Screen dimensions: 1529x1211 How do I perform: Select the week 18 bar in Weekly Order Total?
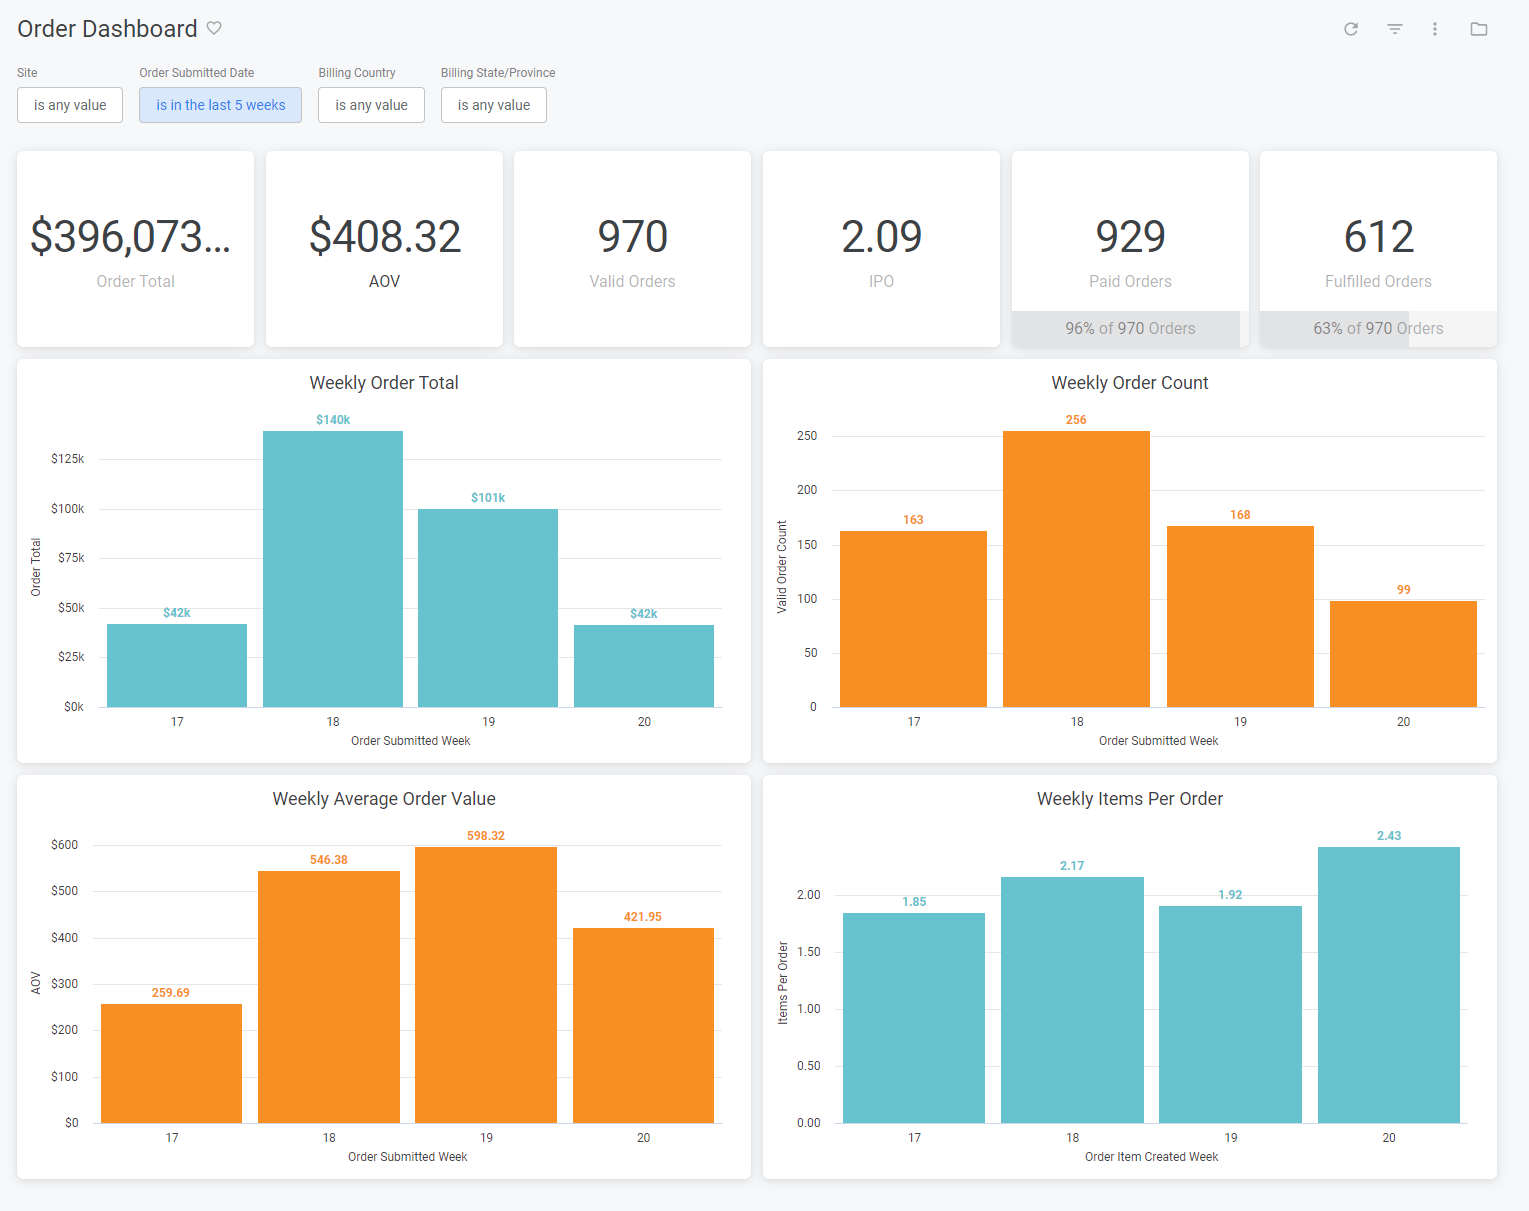[x=332, y=565]
